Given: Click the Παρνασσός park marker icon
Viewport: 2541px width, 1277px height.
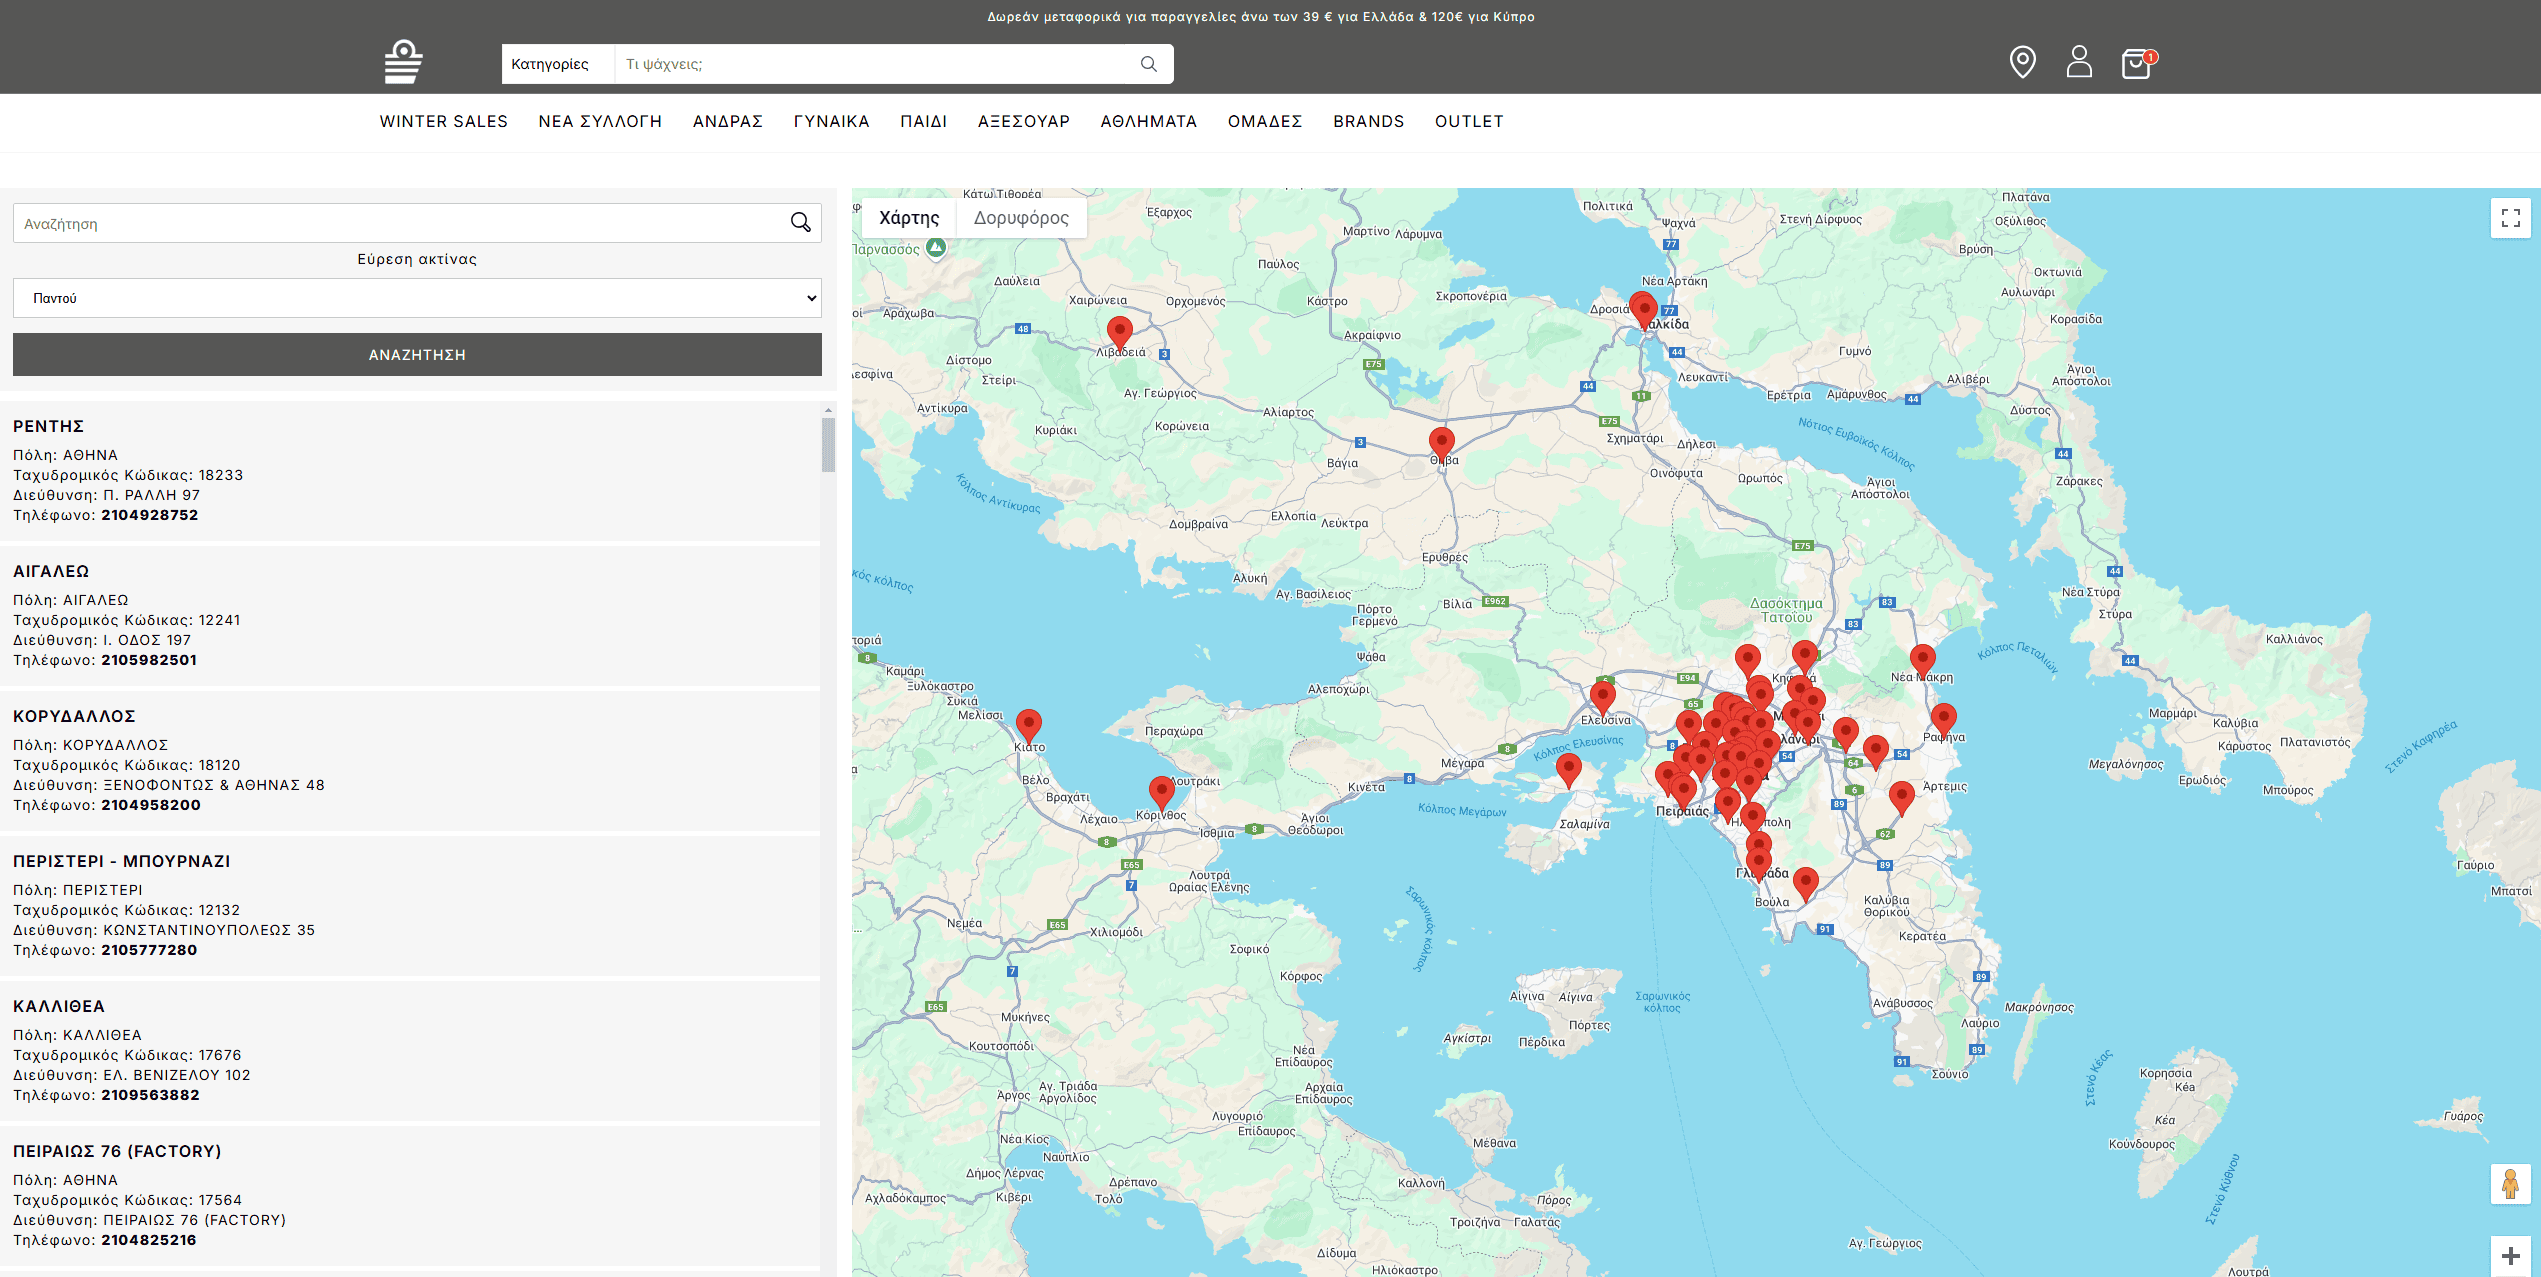Looking at the screenshot, I should (936, 248).
